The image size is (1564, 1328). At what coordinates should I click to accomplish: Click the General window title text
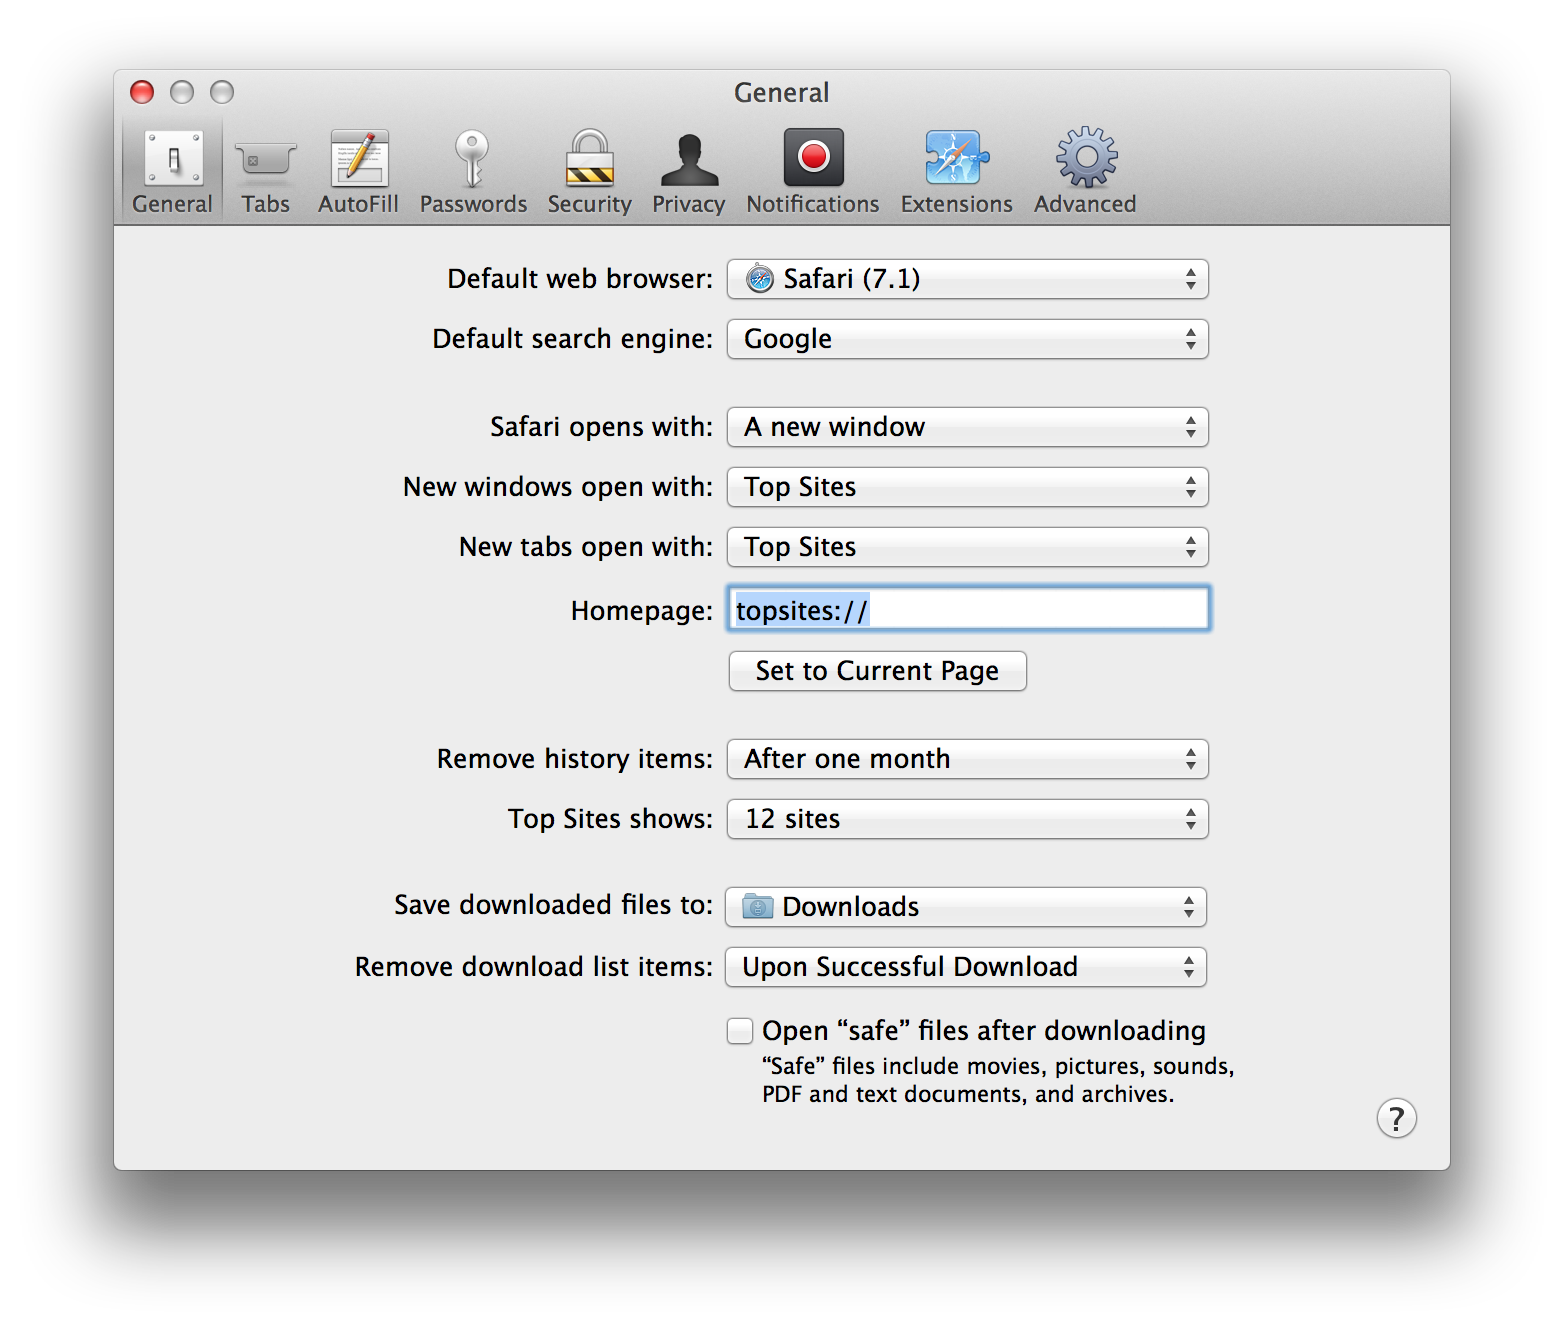(782, 93)
